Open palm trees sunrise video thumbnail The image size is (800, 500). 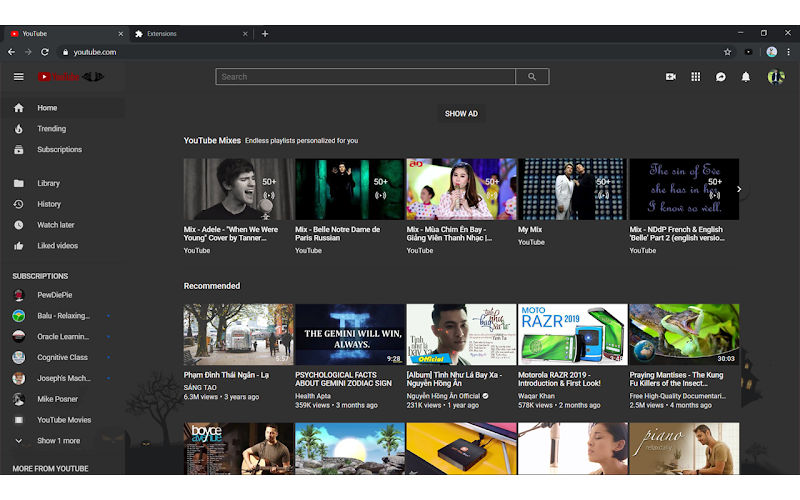click(x=349, y=448)
